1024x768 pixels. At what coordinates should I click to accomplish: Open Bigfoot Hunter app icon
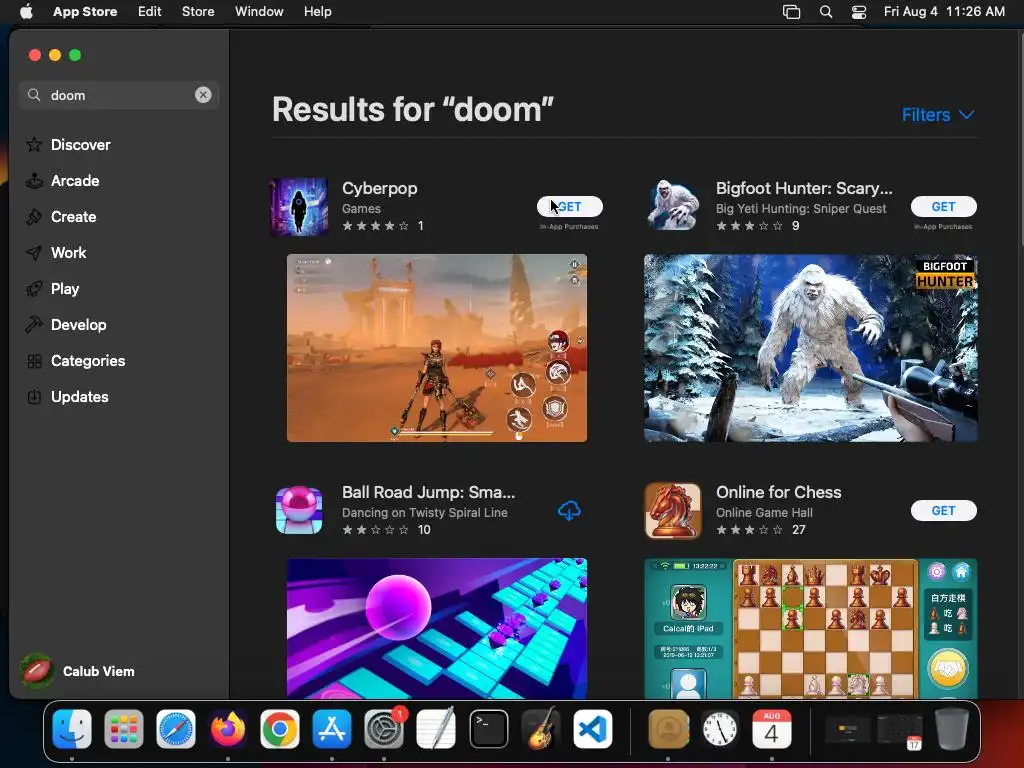pos(673,207)
